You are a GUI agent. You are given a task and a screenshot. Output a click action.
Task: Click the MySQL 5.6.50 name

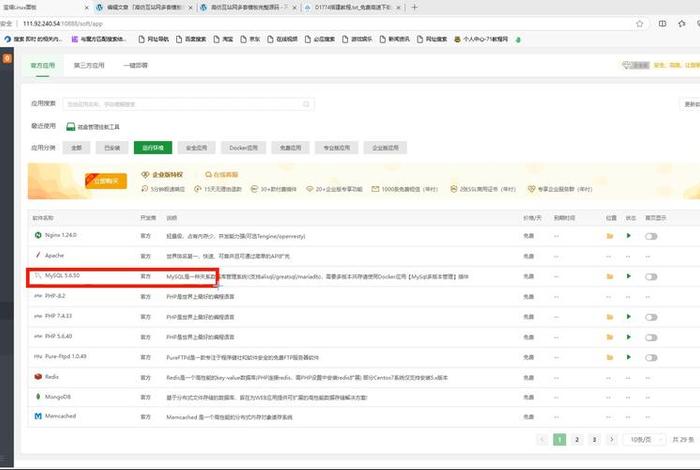click(62, 275)
